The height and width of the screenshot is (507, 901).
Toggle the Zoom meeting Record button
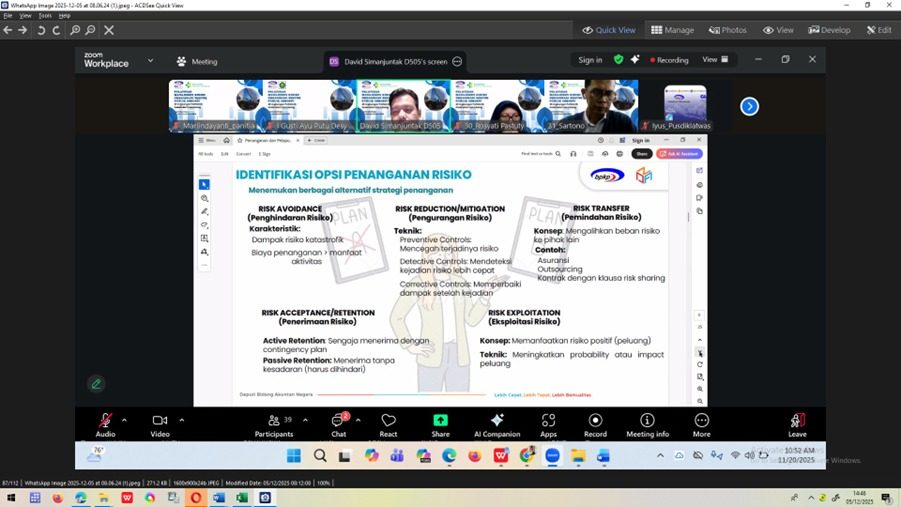click(x=595, y=425)
